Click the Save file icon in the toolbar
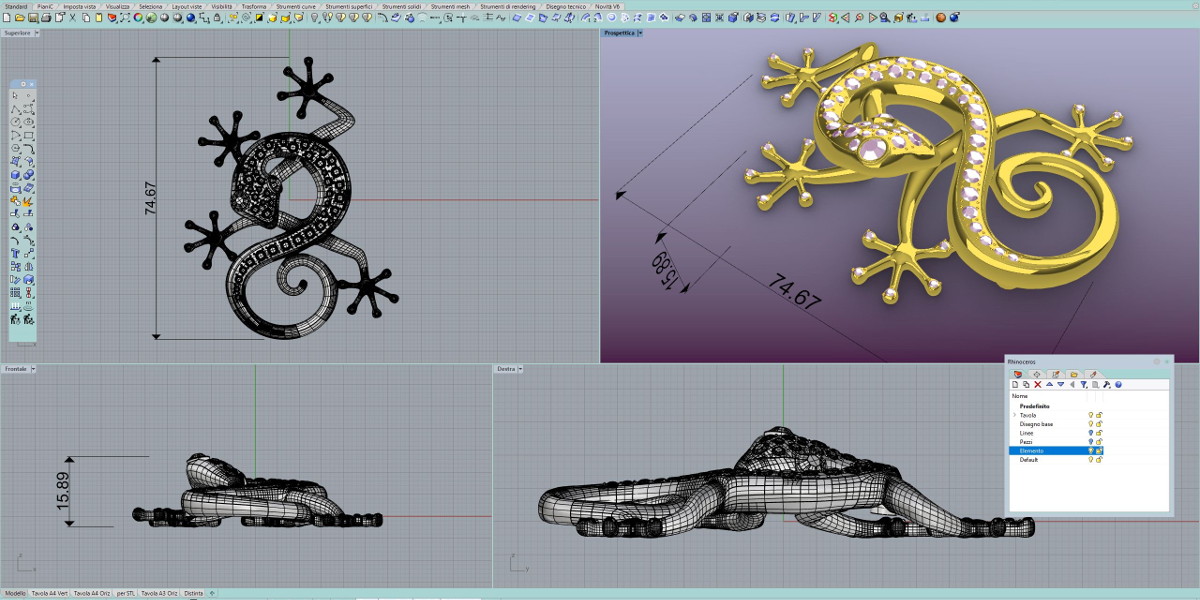The height and width of the screenshot is (600, 1200). pyautogui.click(x=33, y=18)
